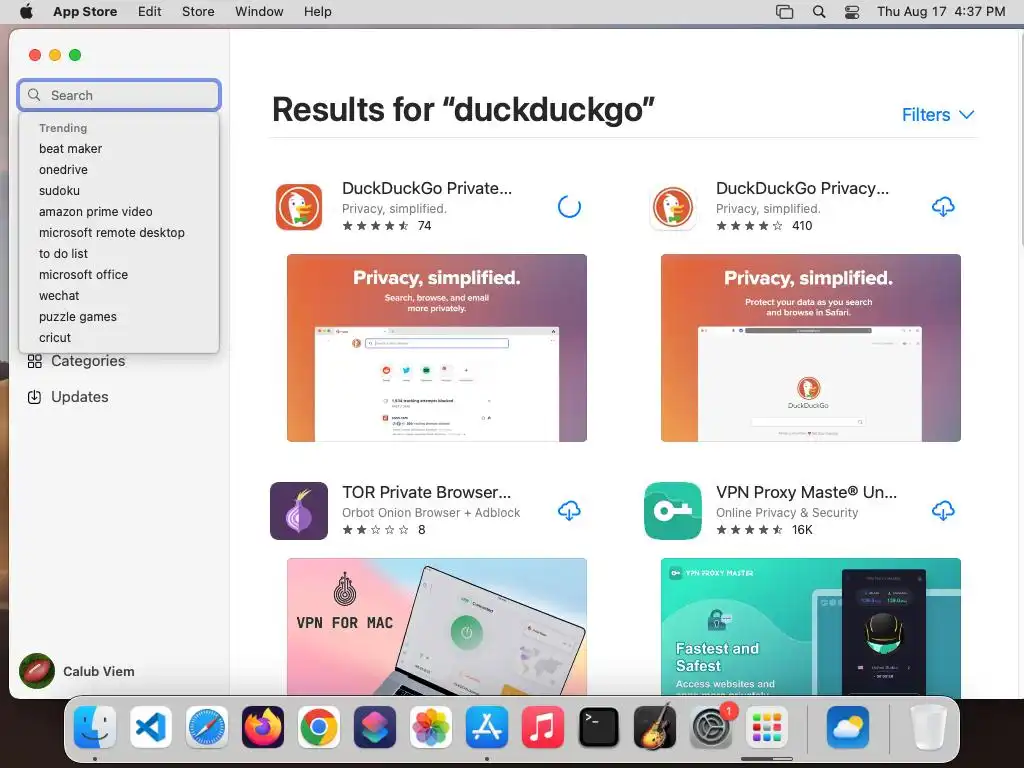Download VPN Proxy Master via cloud icon
Viewport: 1024px width, 768px height.
pos(942,511)
